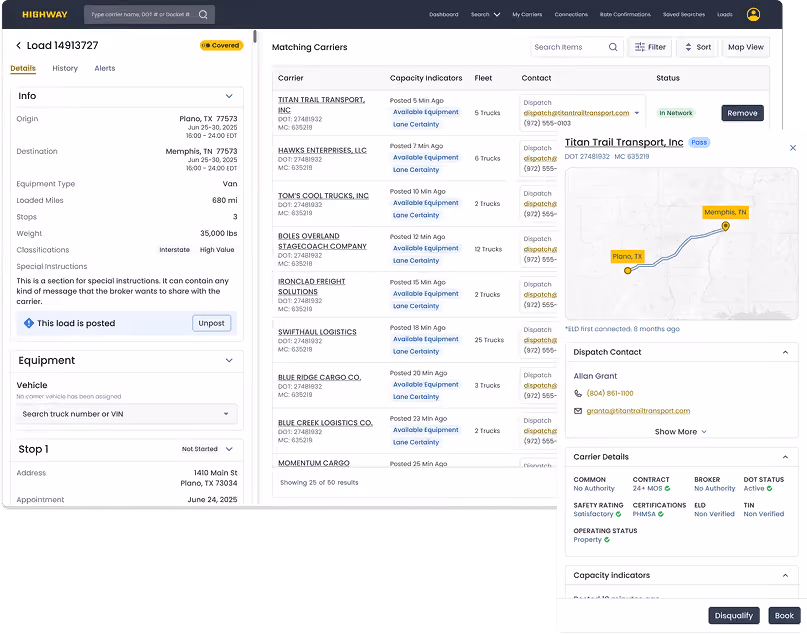The width and height of the screenshot is (807, 634).
Task: Call Allan Grant's phone number link
Action: tap(610, 393)
